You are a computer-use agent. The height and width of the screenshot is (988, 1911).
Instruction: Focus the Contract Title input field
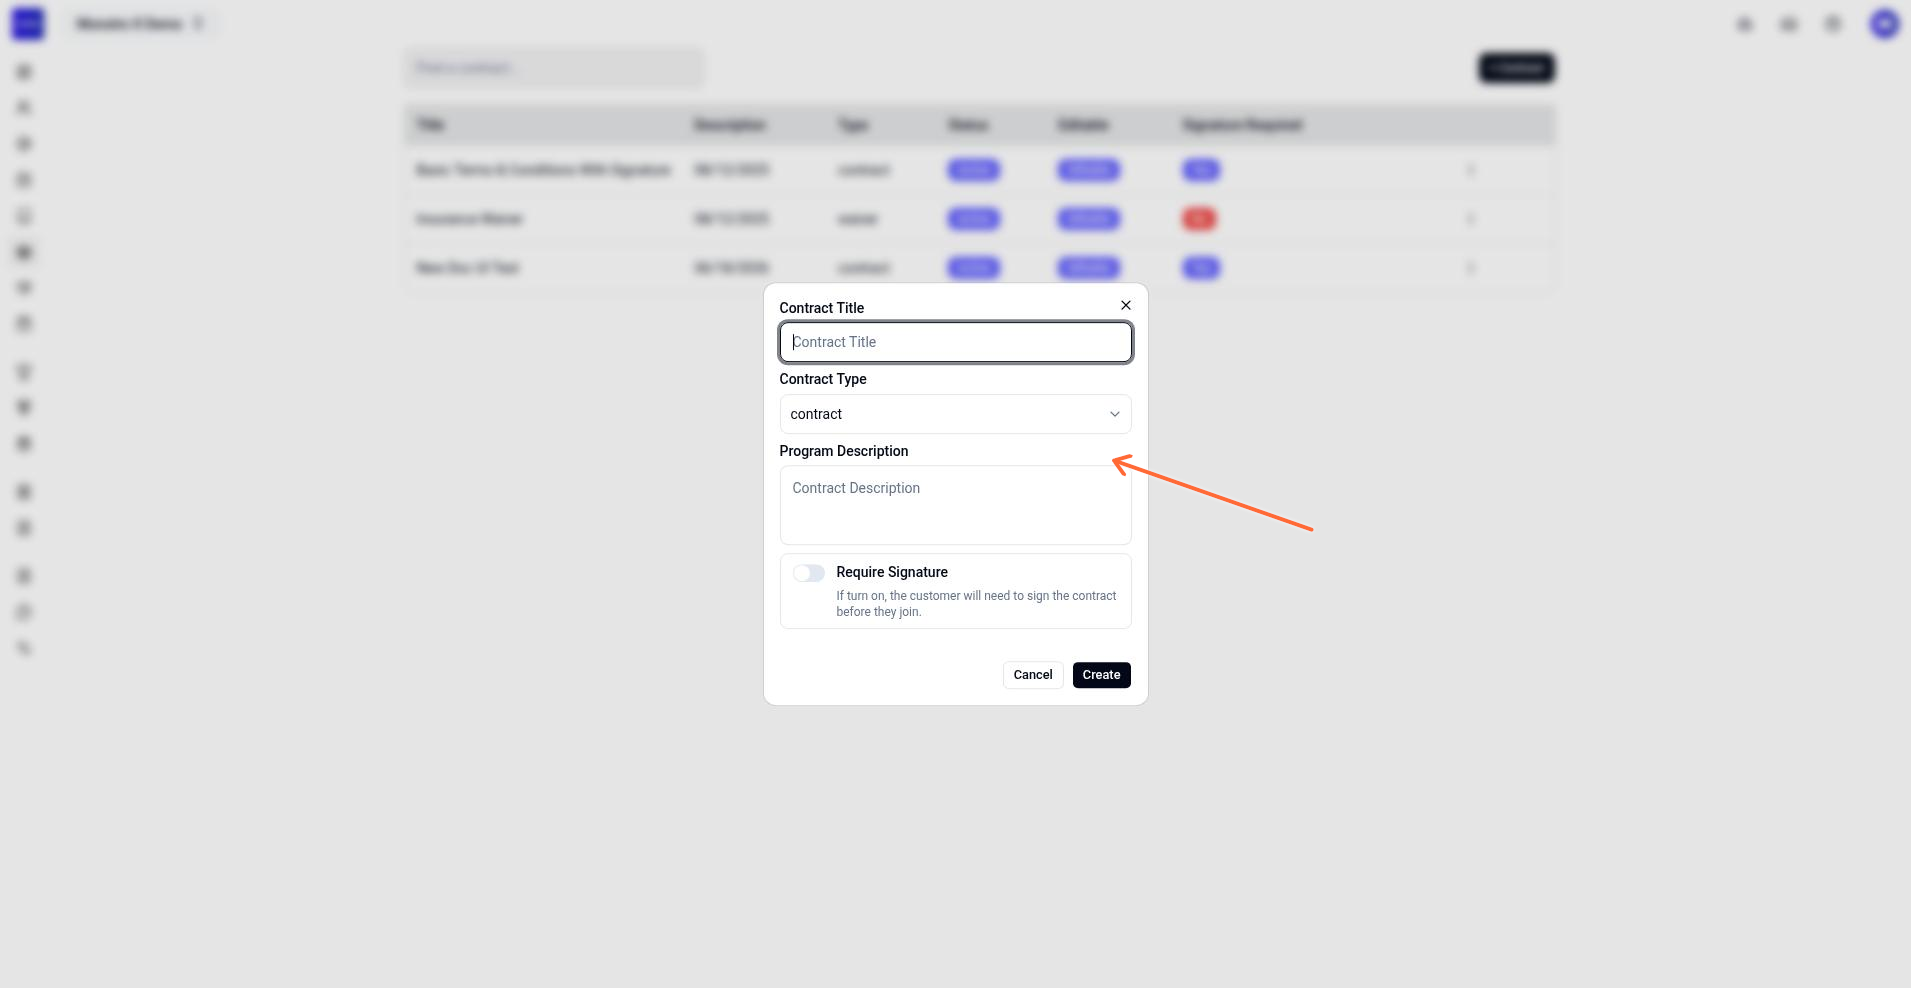tap(956, 342)
